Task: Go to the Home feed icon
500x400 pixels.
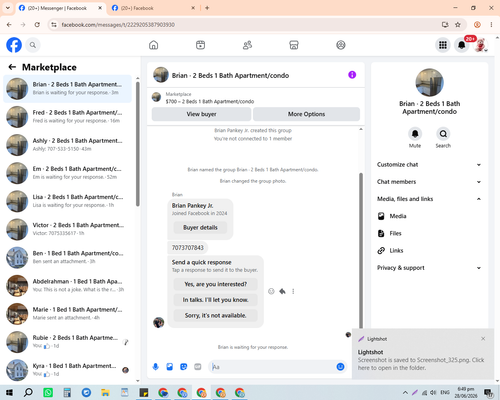Action: click(x=154, y=45)
